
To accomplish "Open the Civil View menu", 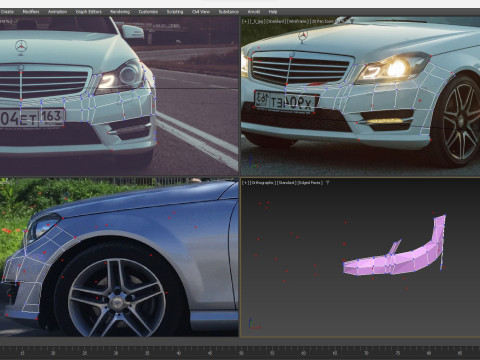I will [201, 12].
